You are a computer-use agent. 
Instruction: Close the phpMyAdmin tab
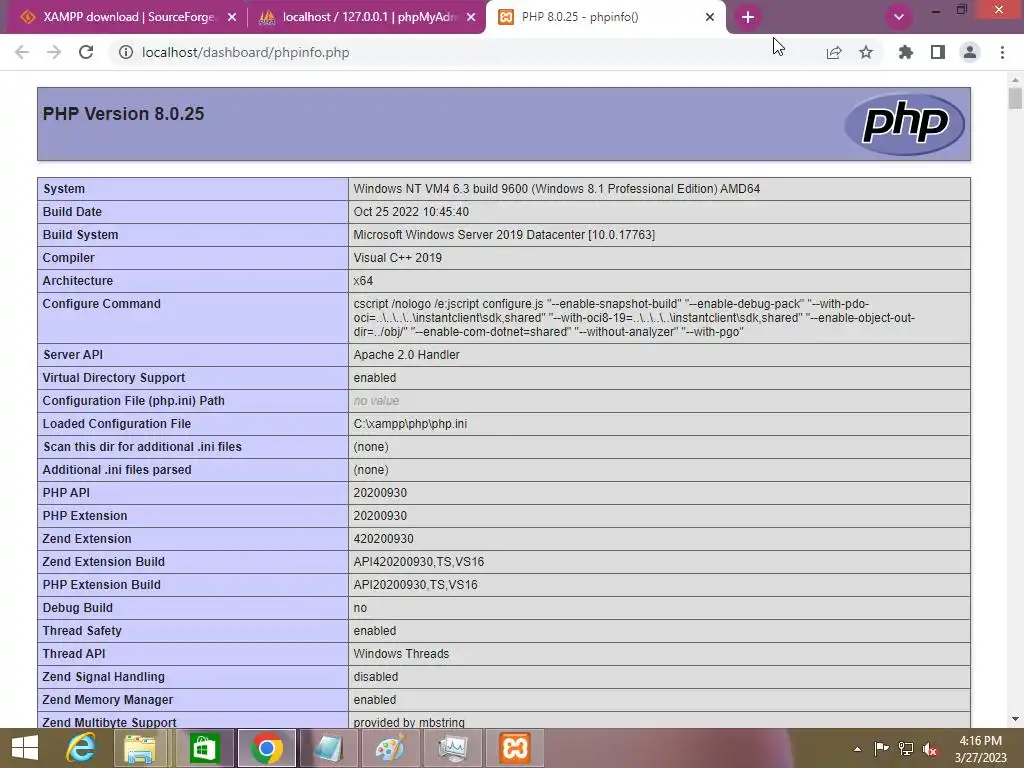point(471,18)
